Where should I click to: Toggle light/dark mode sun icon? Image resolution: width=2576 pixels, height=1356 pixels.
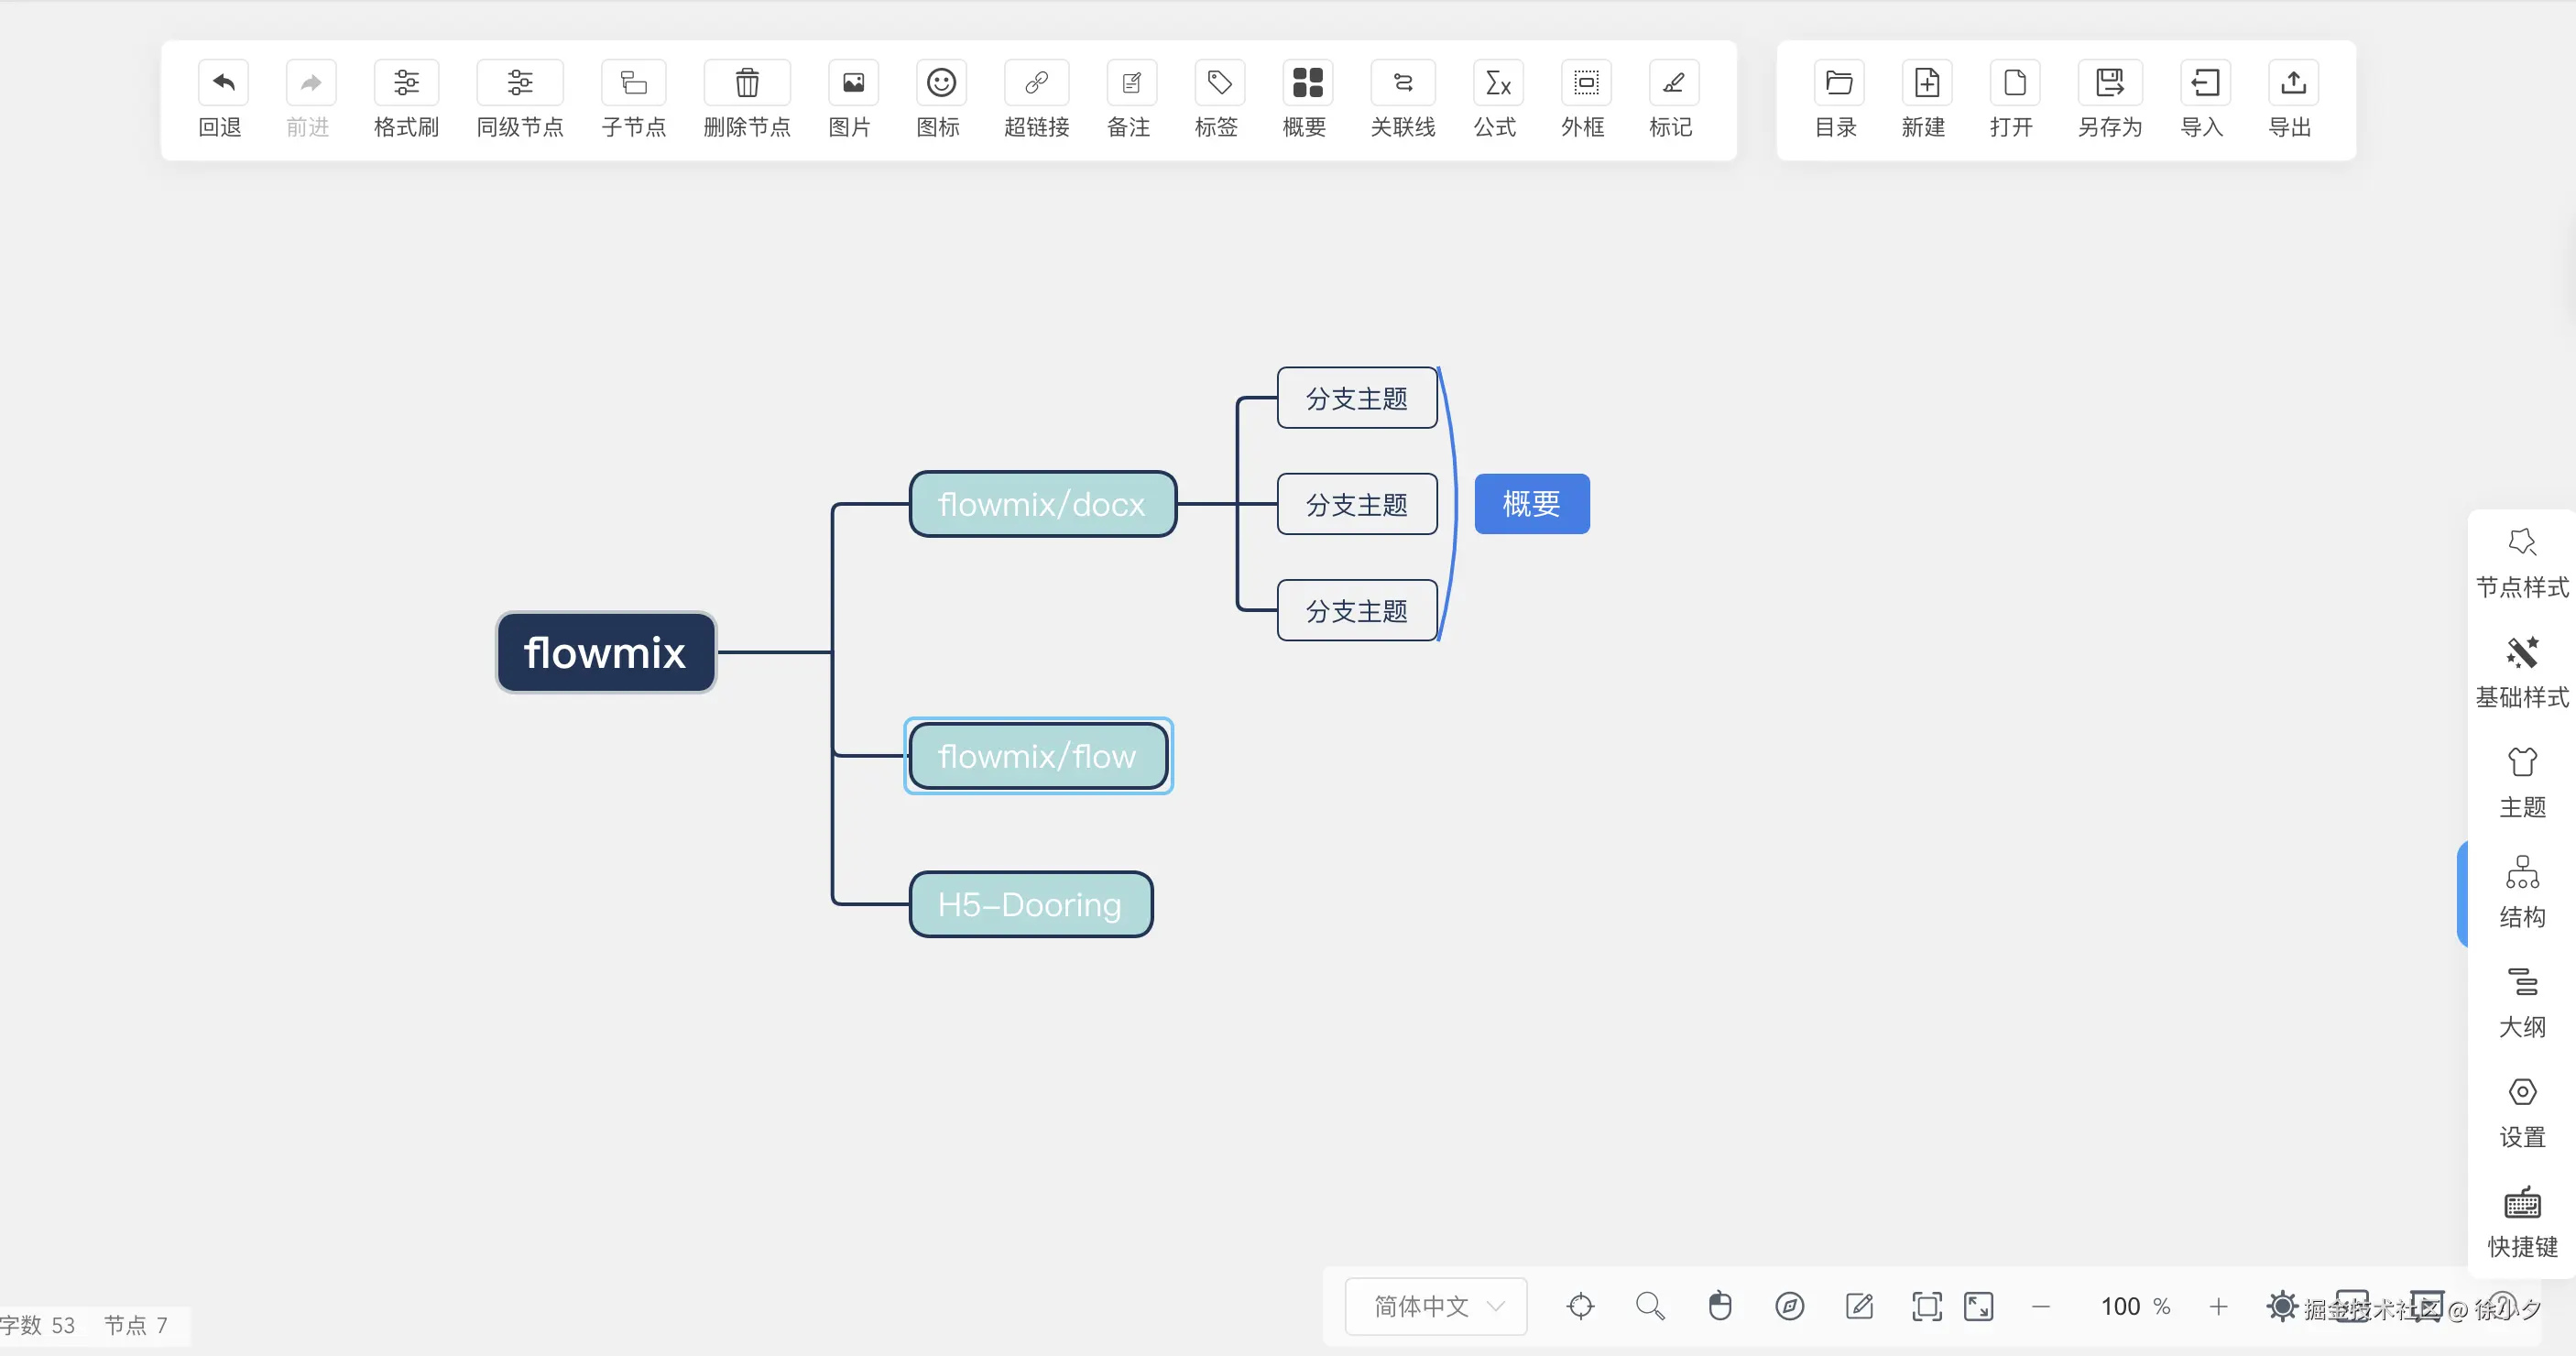pyautogui.click(x=2282, y=1306)
